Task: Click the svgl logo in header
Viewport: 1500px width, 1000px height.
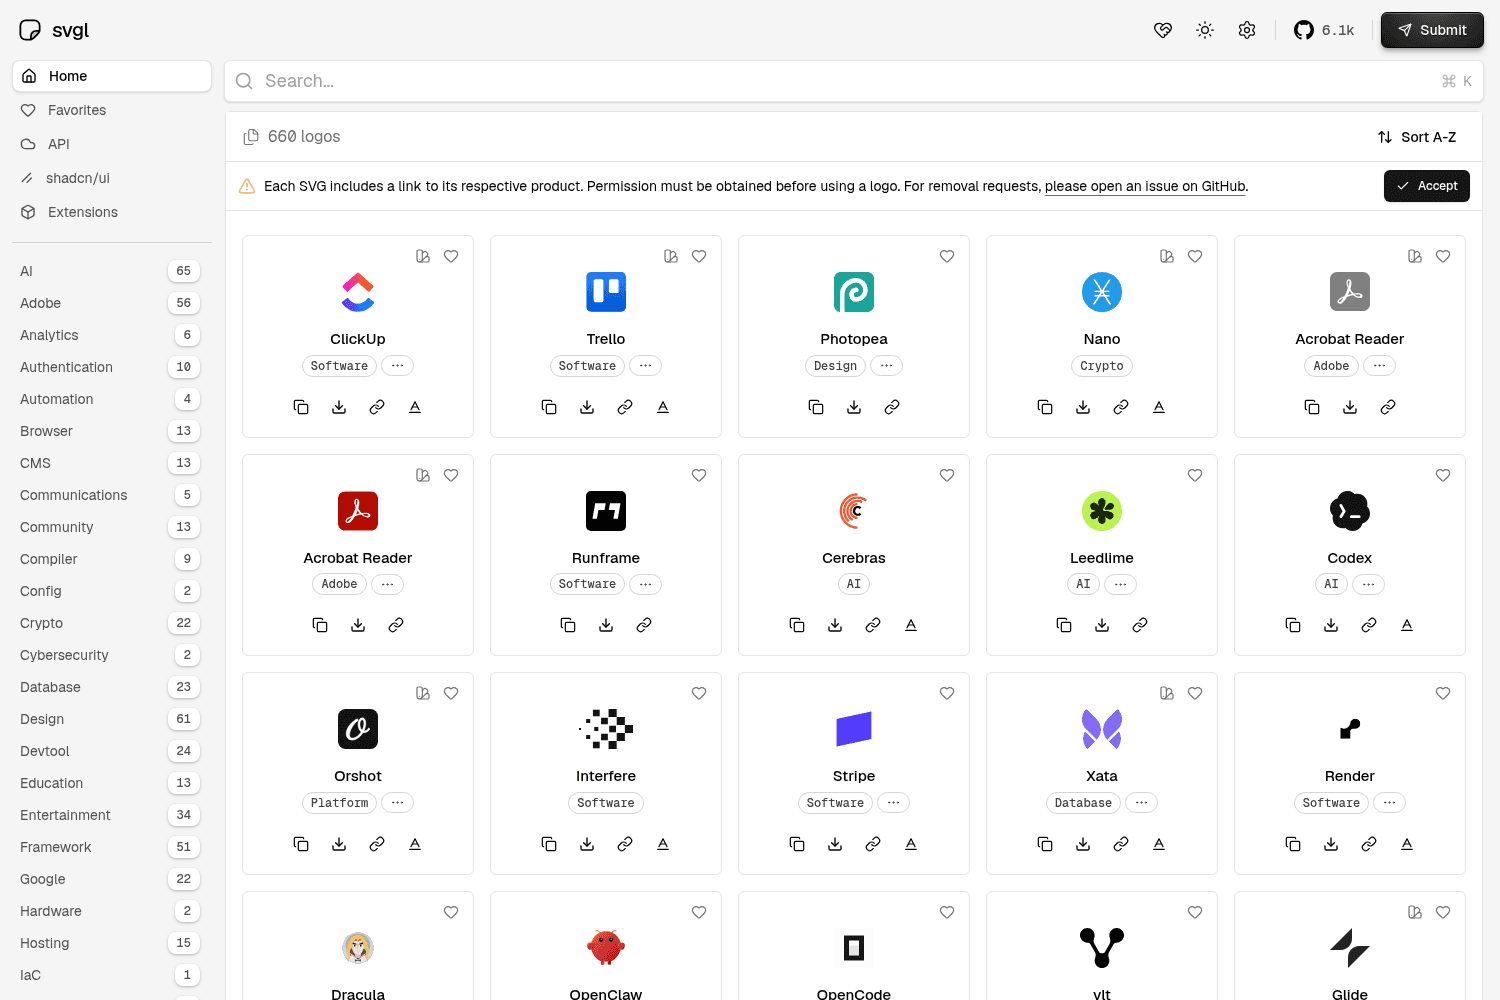Action: [54, 30]
